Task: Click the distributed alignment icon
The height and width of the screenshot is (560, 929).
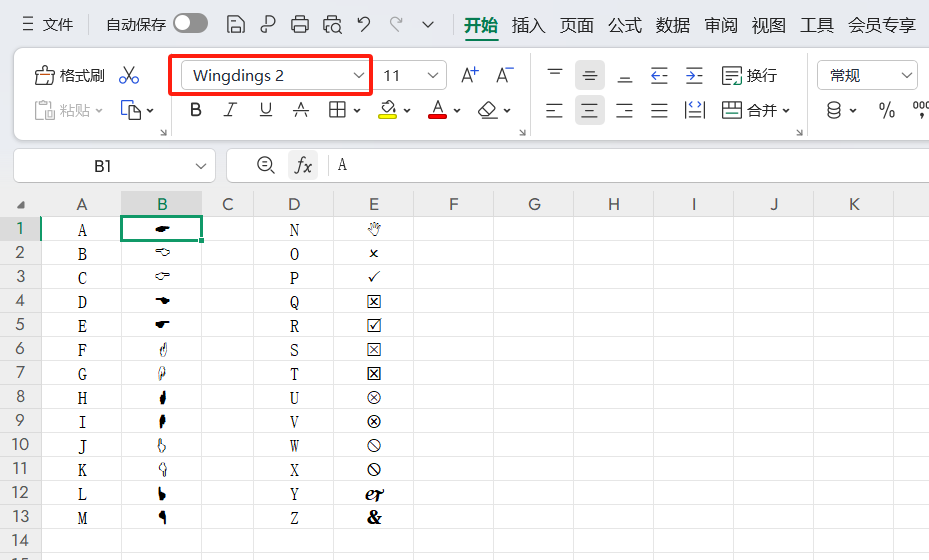Action: point(694,110)
